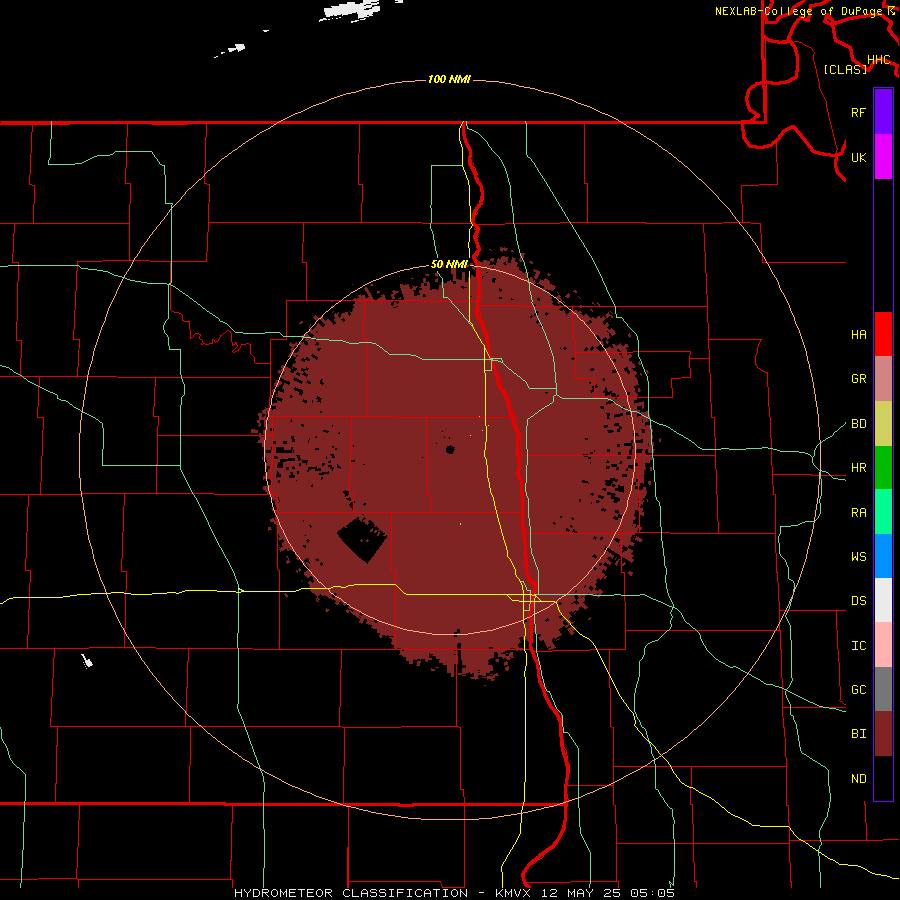Click the BI dark red legend swatch
Screen dimensions: 900x900
click(883, 734)
